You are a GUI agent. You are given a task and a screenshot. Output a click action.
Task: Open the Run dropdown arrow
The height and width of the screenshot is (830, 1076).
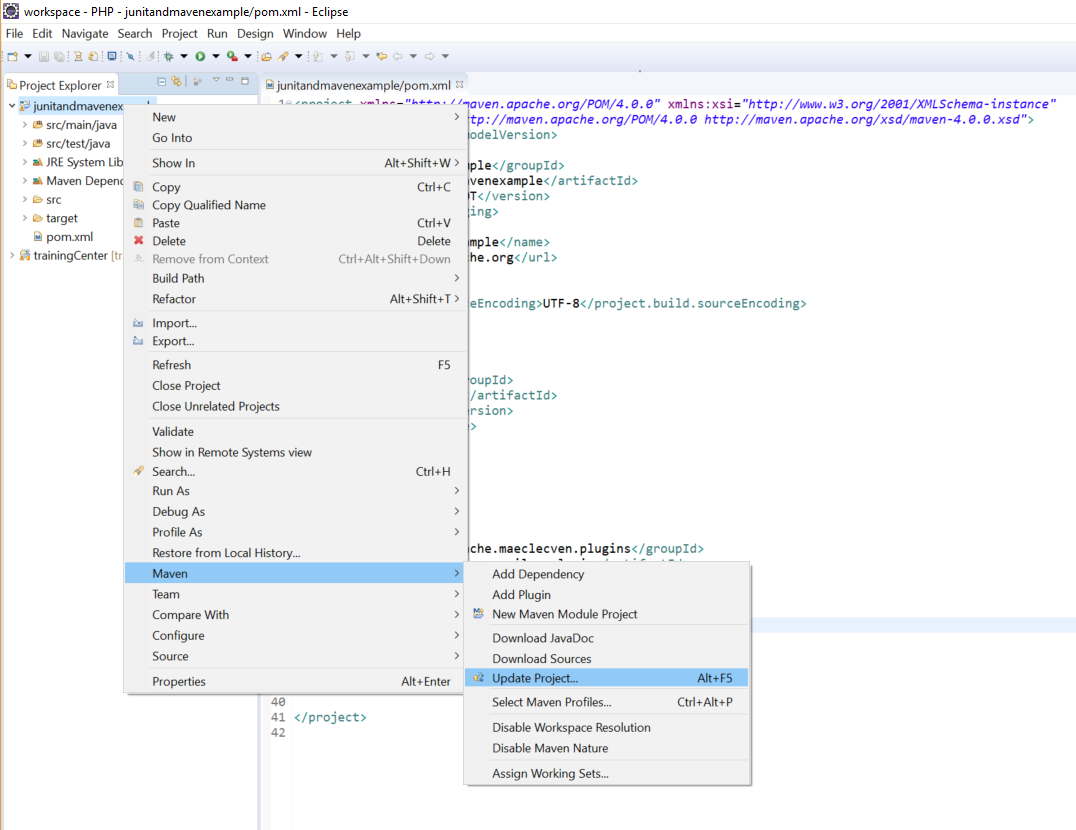[x=215, y=56]
